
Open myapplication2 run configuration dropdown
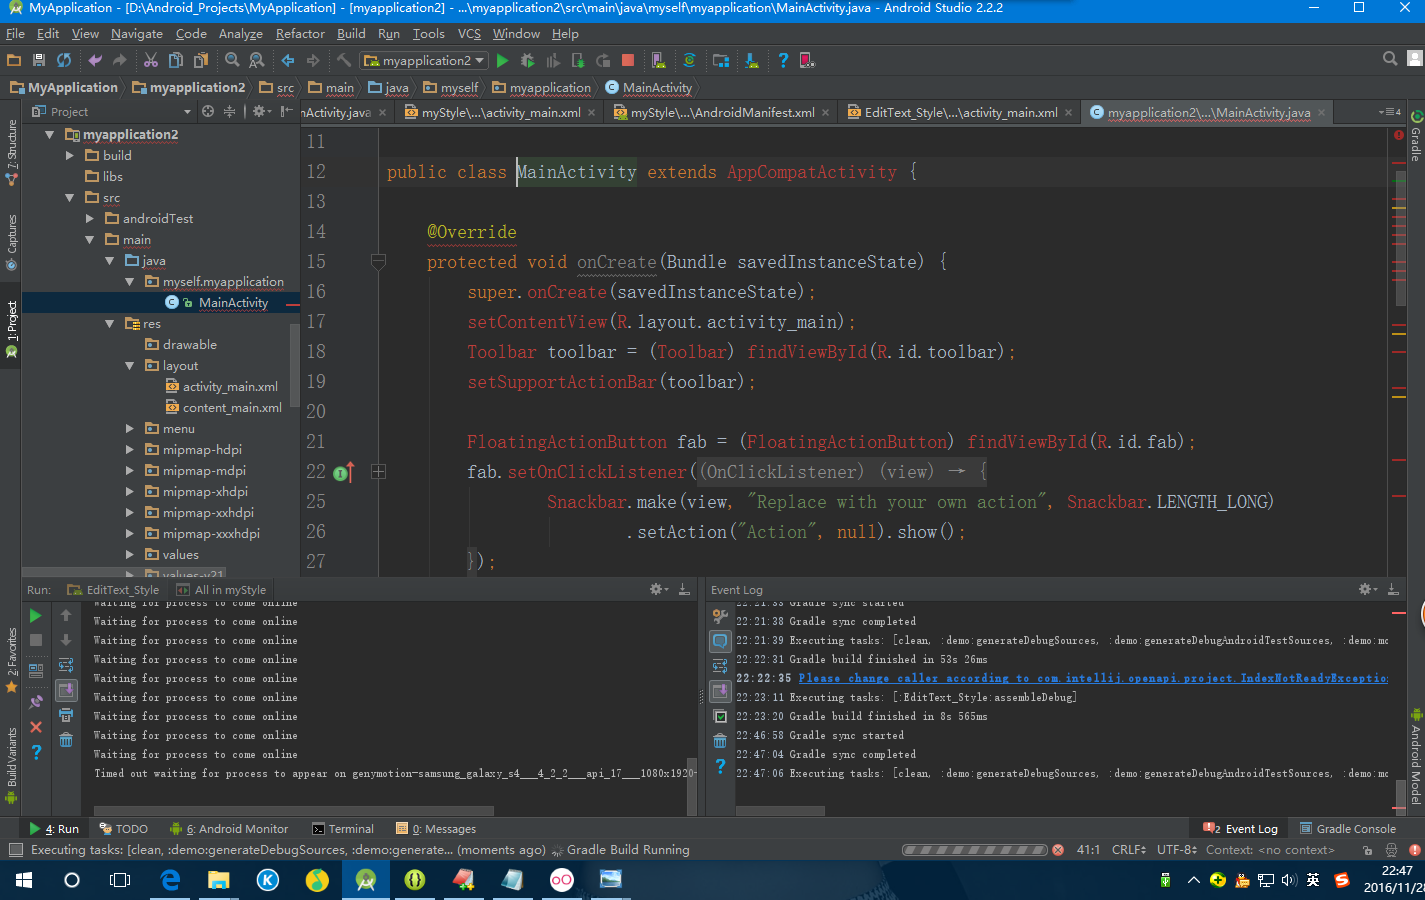424,61
